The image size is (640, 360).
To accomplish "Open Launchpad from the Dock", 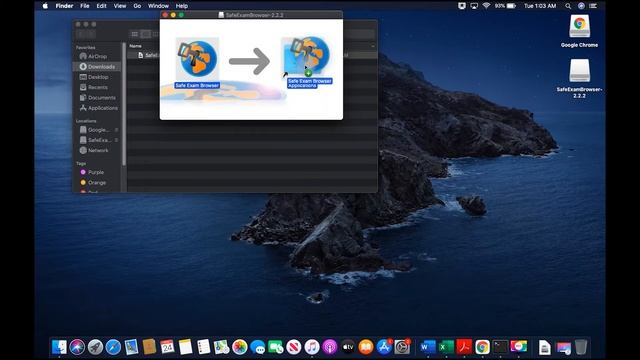I will tap(95, 347).
